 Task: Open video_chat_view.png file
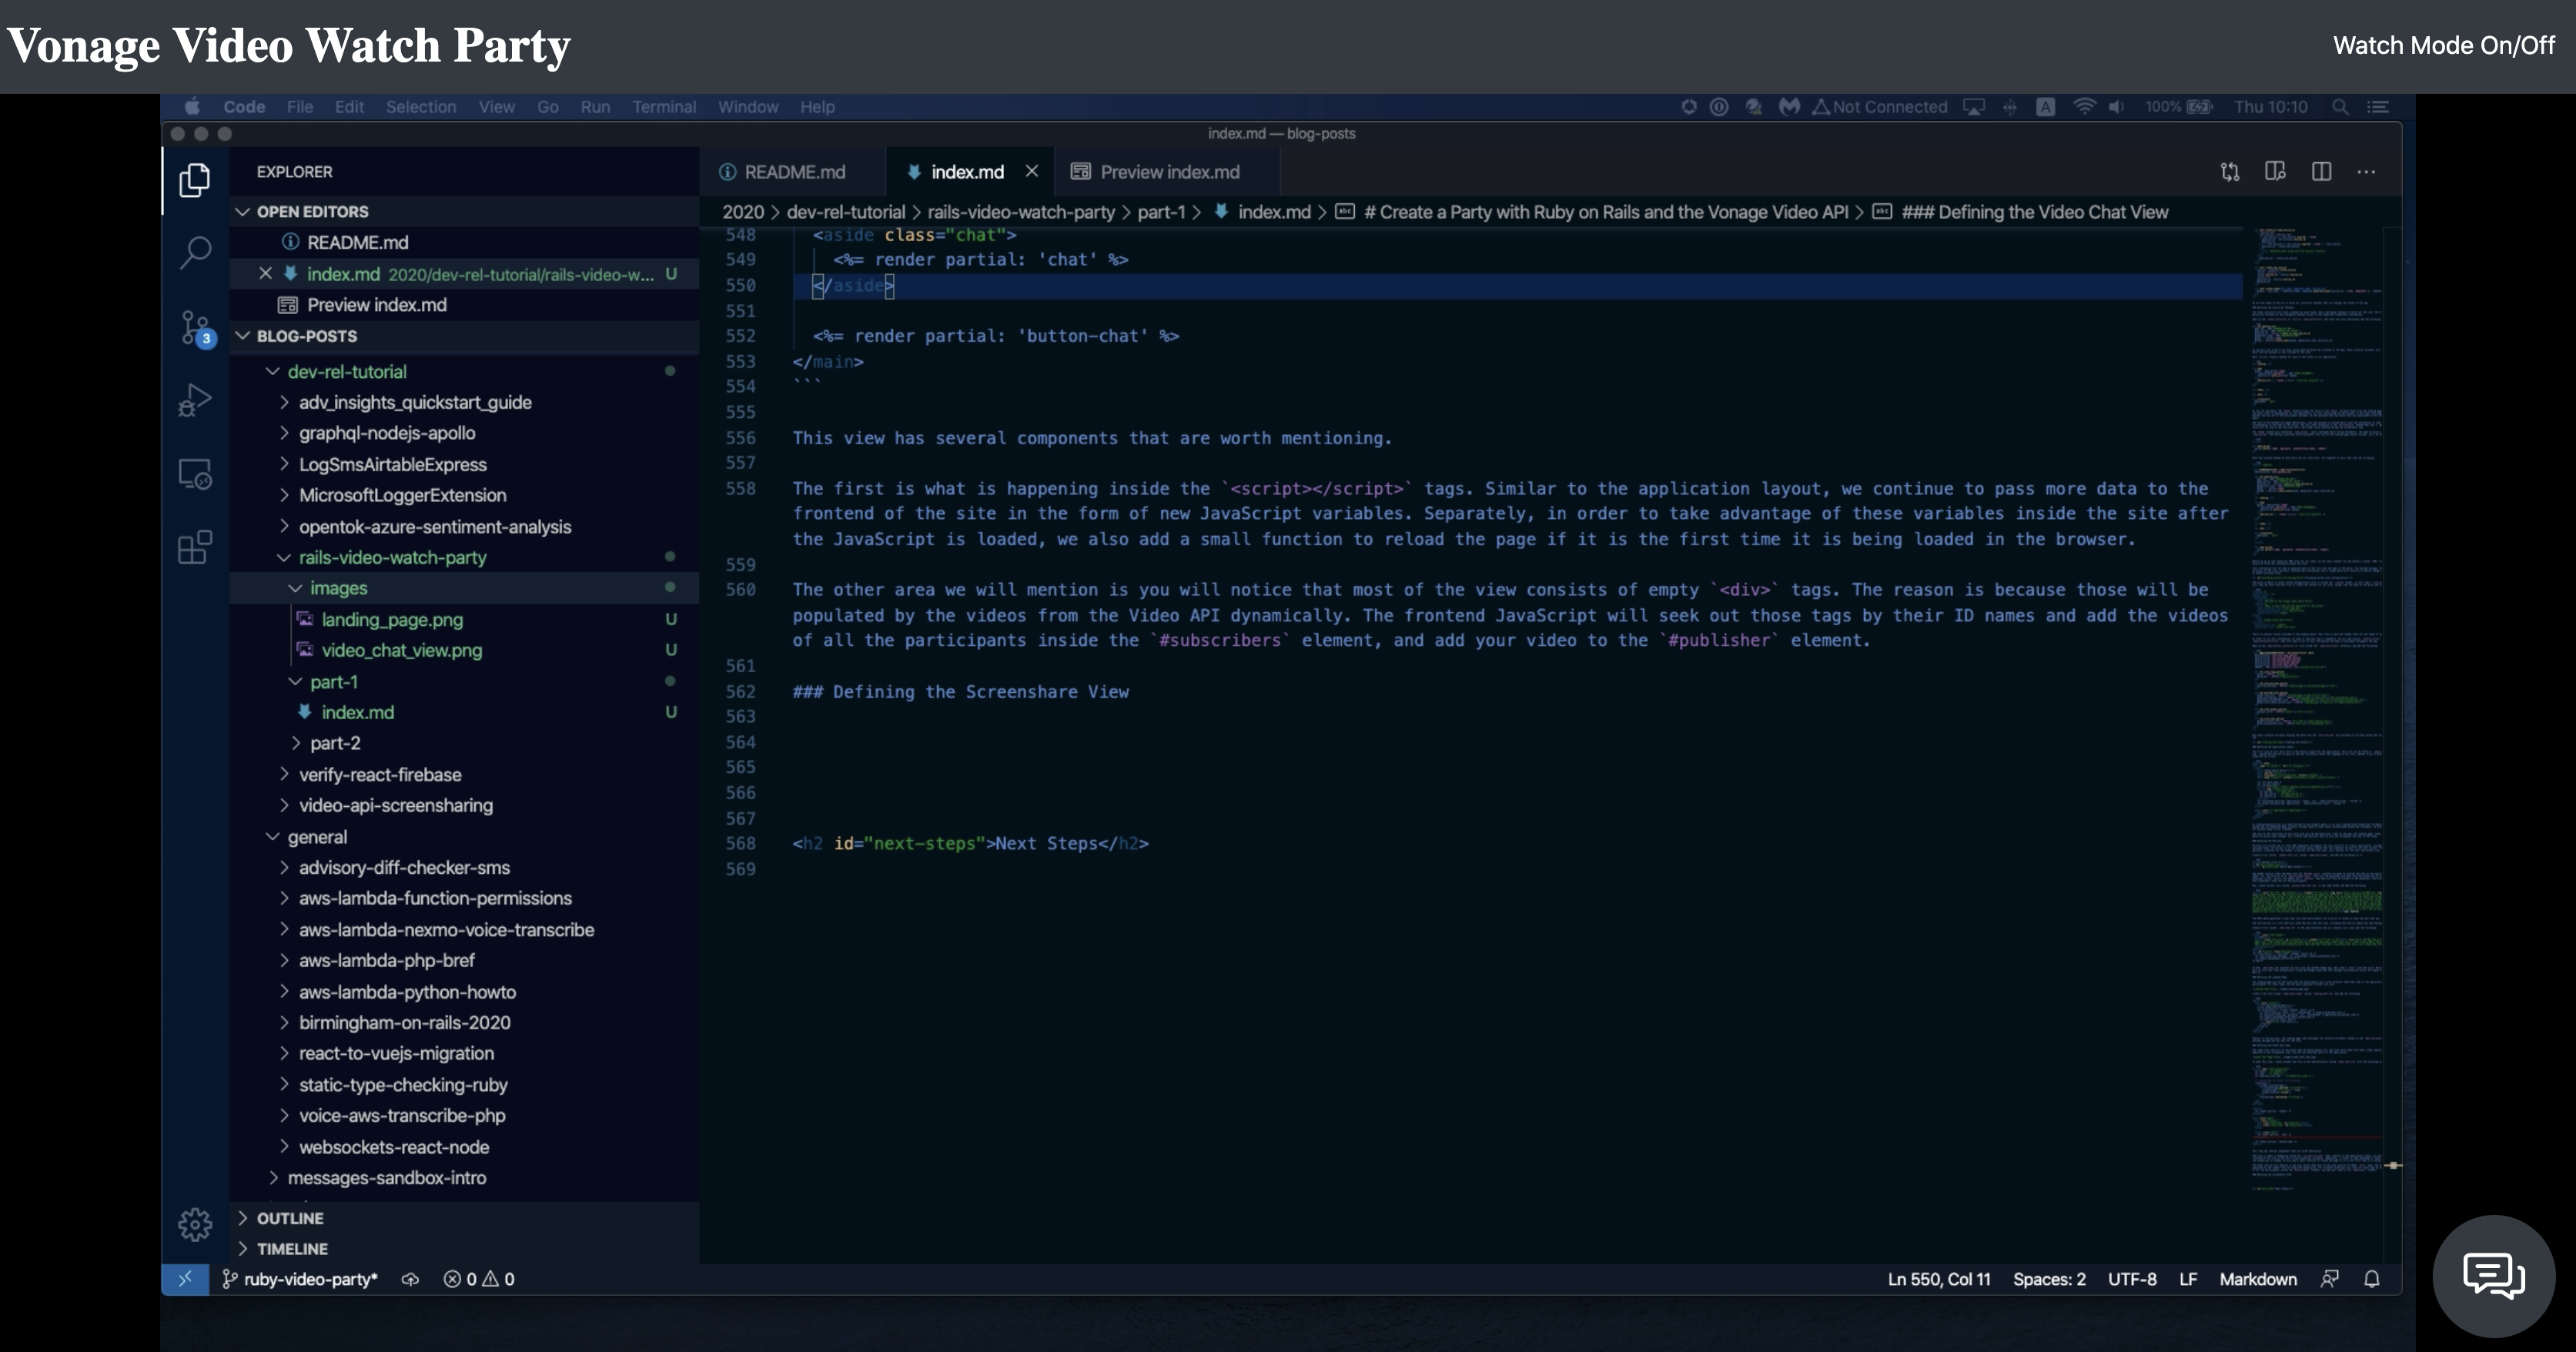click(401, 650)
